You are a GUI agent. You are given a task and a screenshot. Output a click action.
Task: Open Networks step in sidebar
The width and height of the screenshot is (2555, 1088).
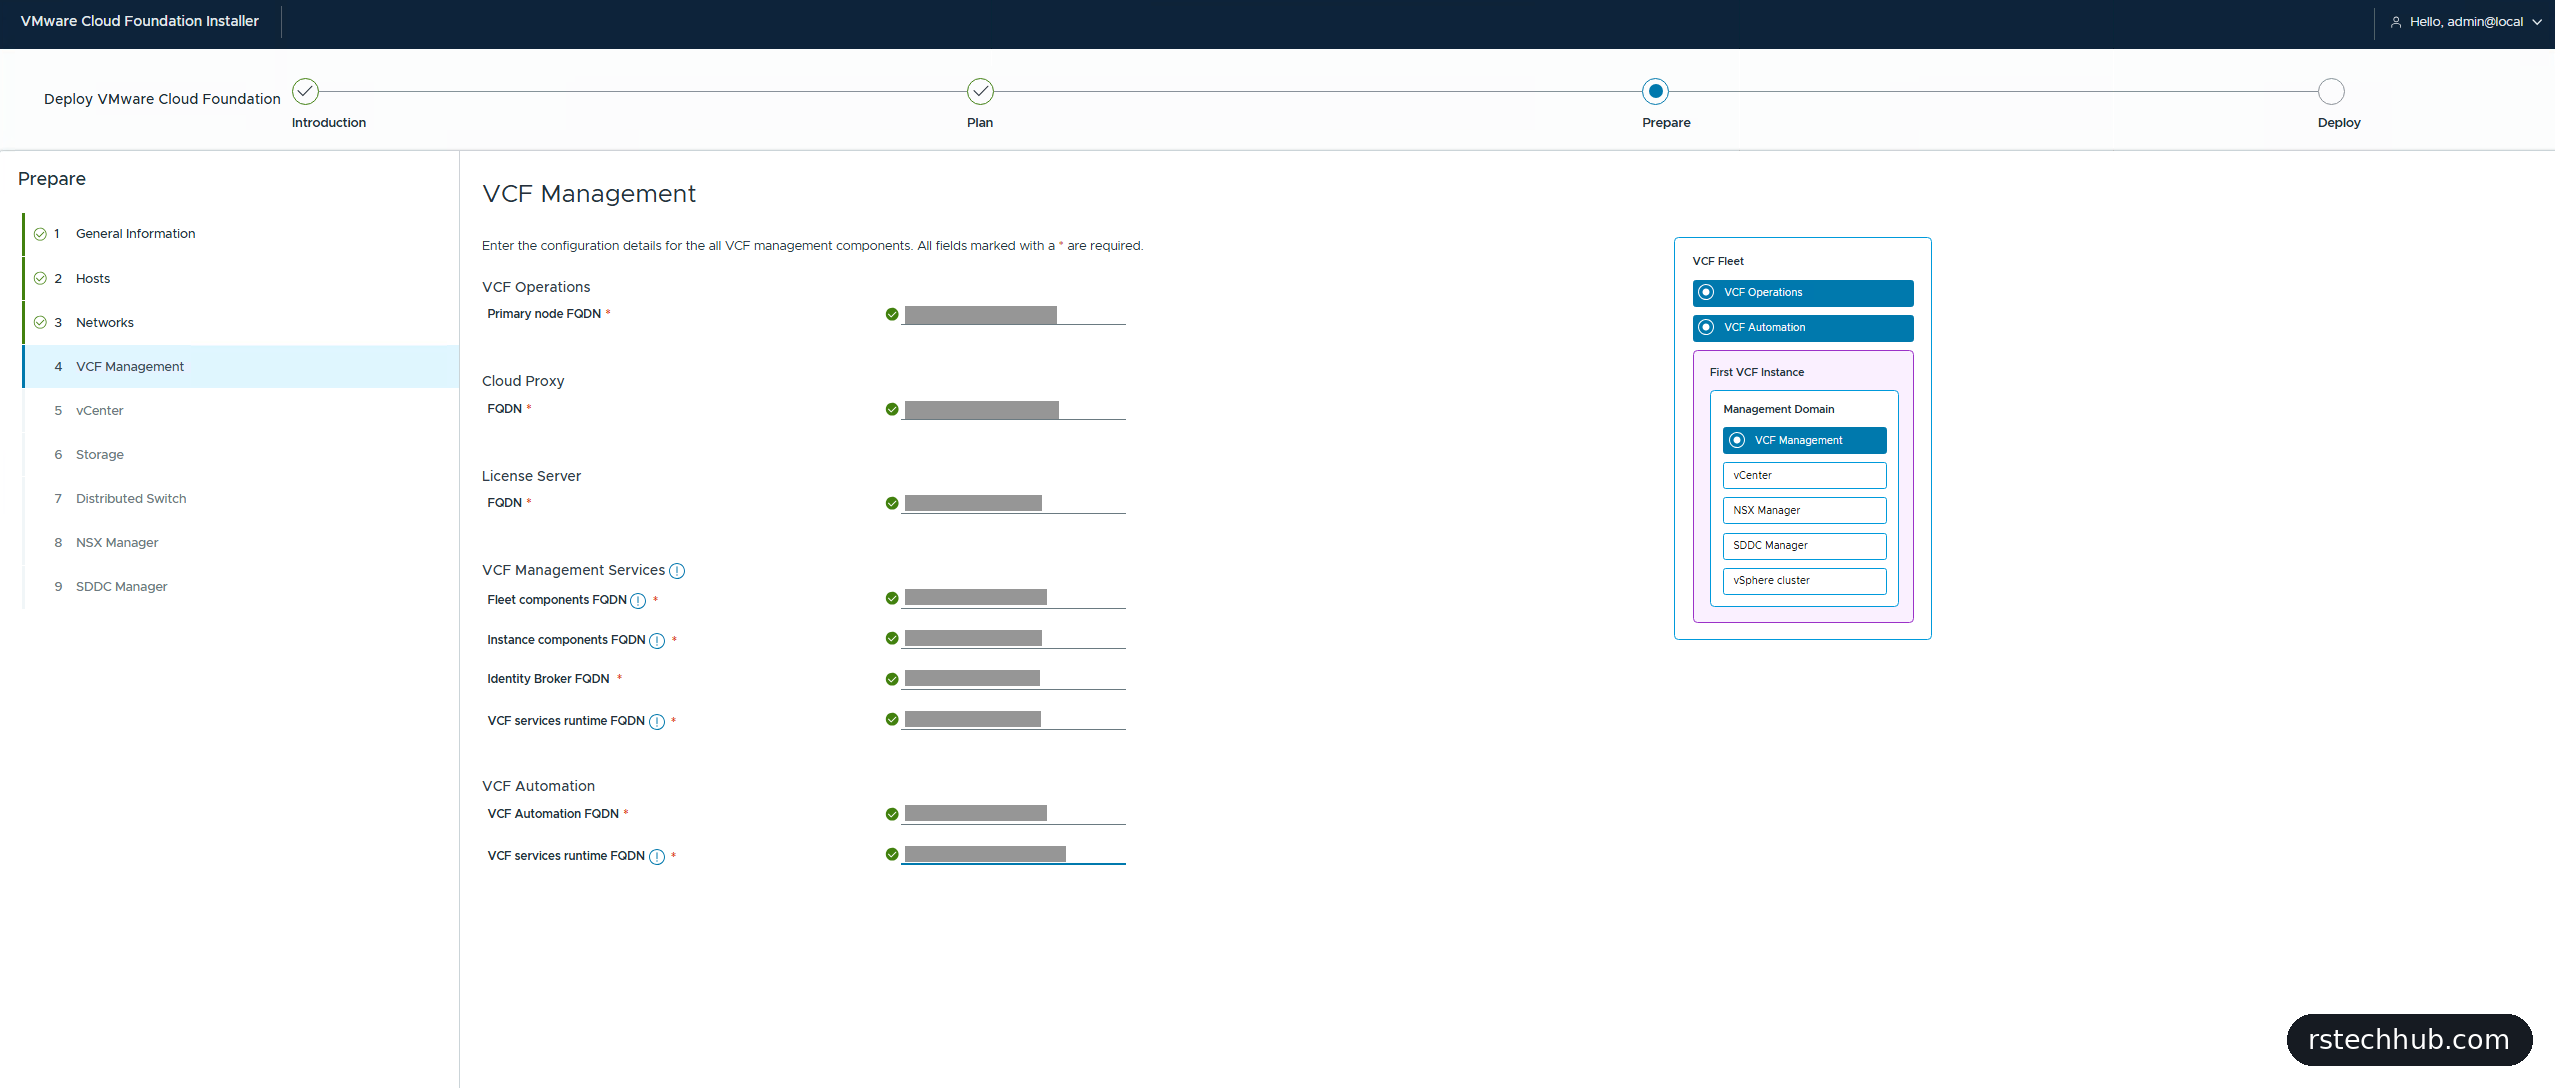click(241, 322)
